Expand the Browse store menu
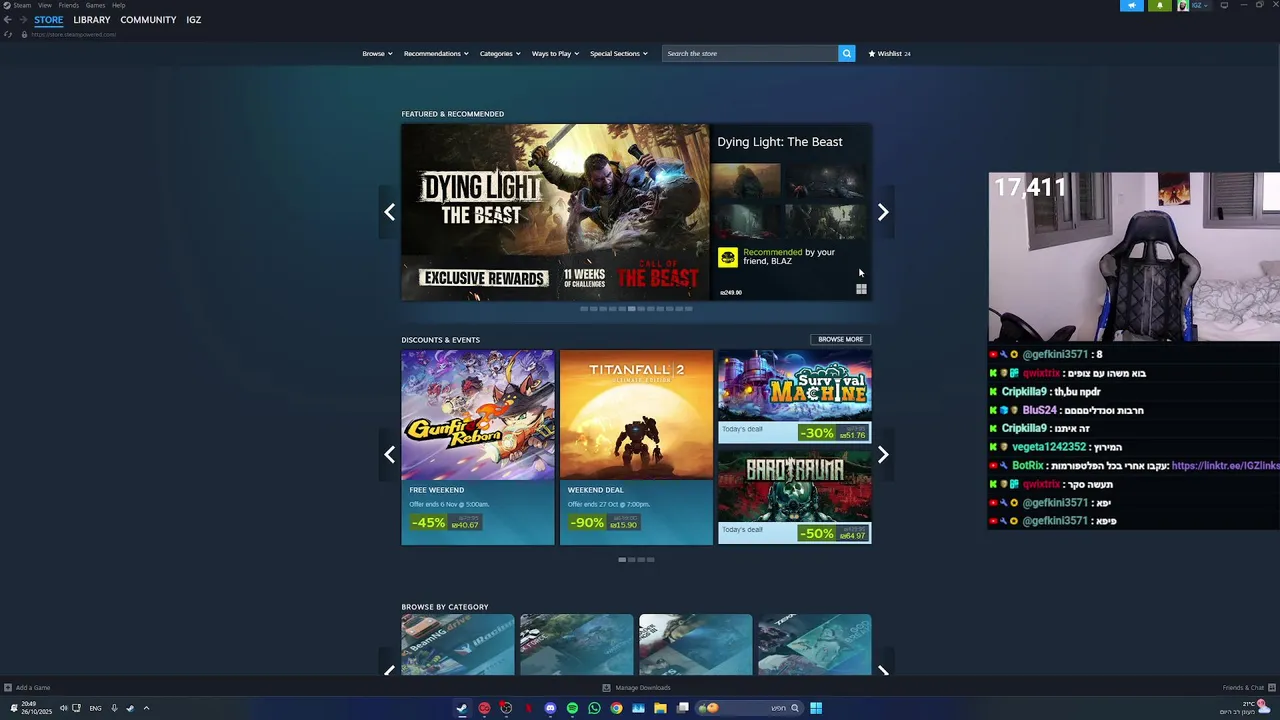Image resolution: width=1280 pixels, height=720 pixels. (377, 53)
